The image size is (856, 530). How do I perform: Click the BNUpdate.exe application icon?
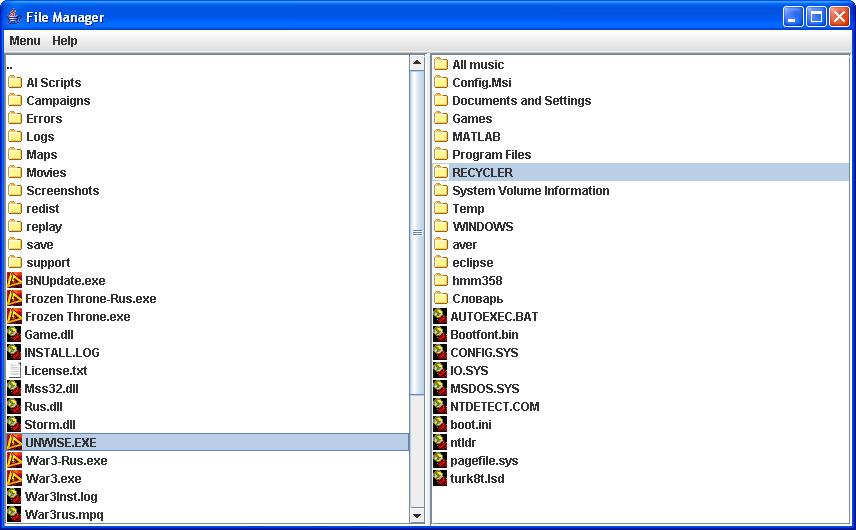[15, 281]
